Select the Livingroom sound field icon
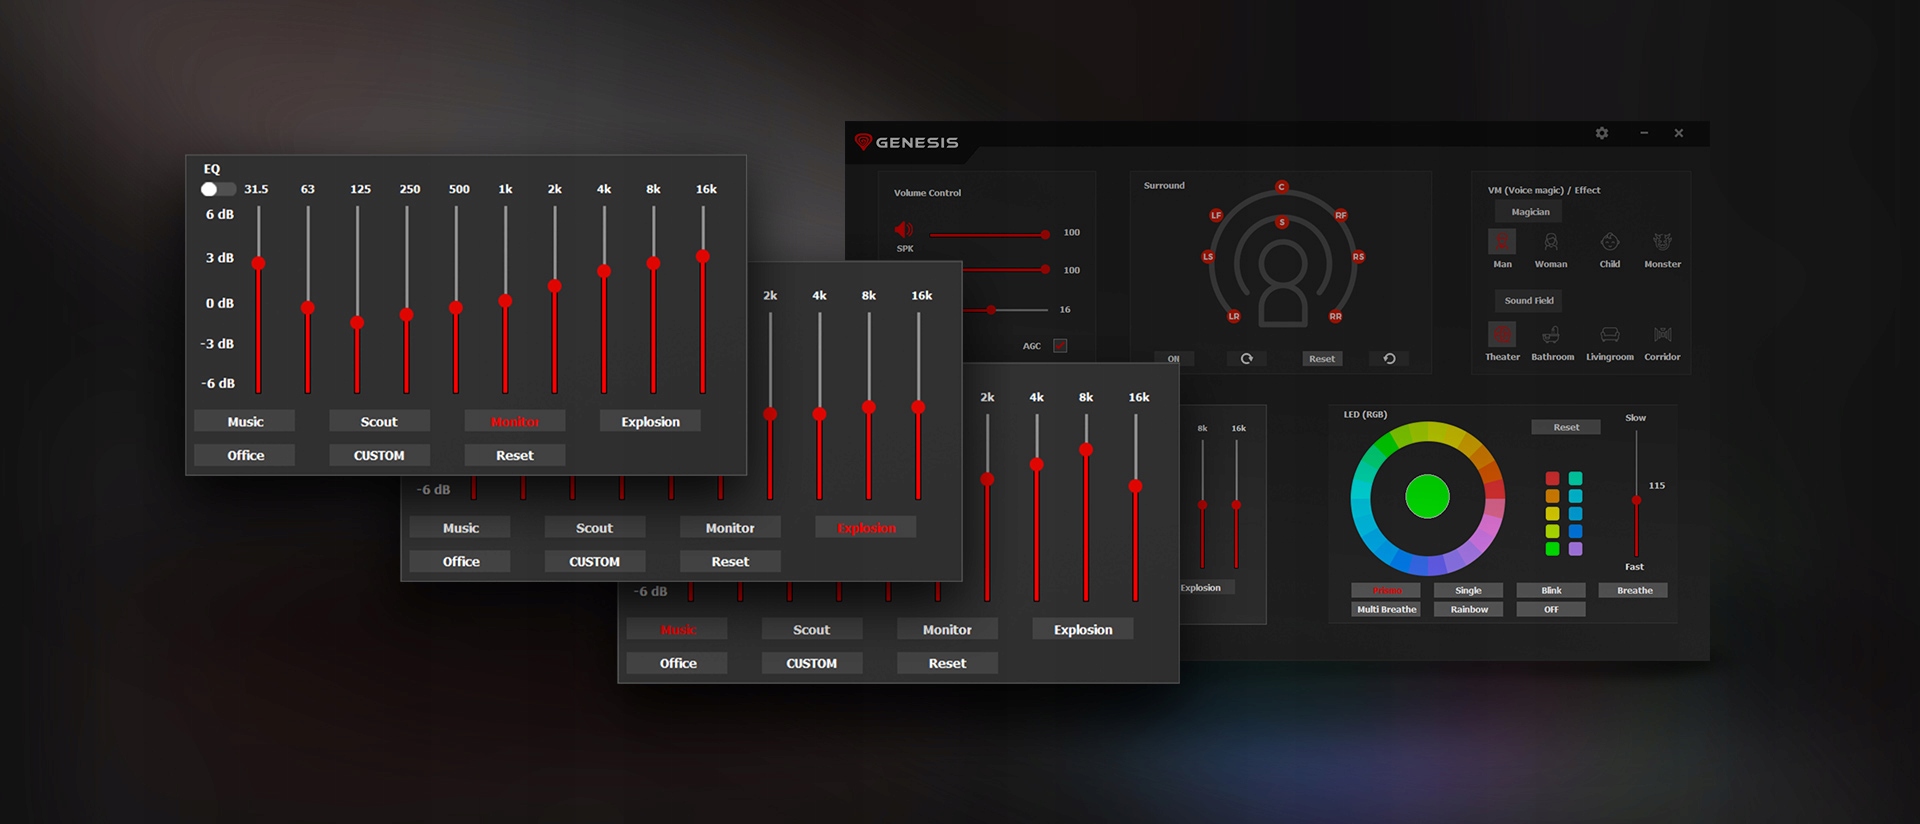 point(1610,334)
